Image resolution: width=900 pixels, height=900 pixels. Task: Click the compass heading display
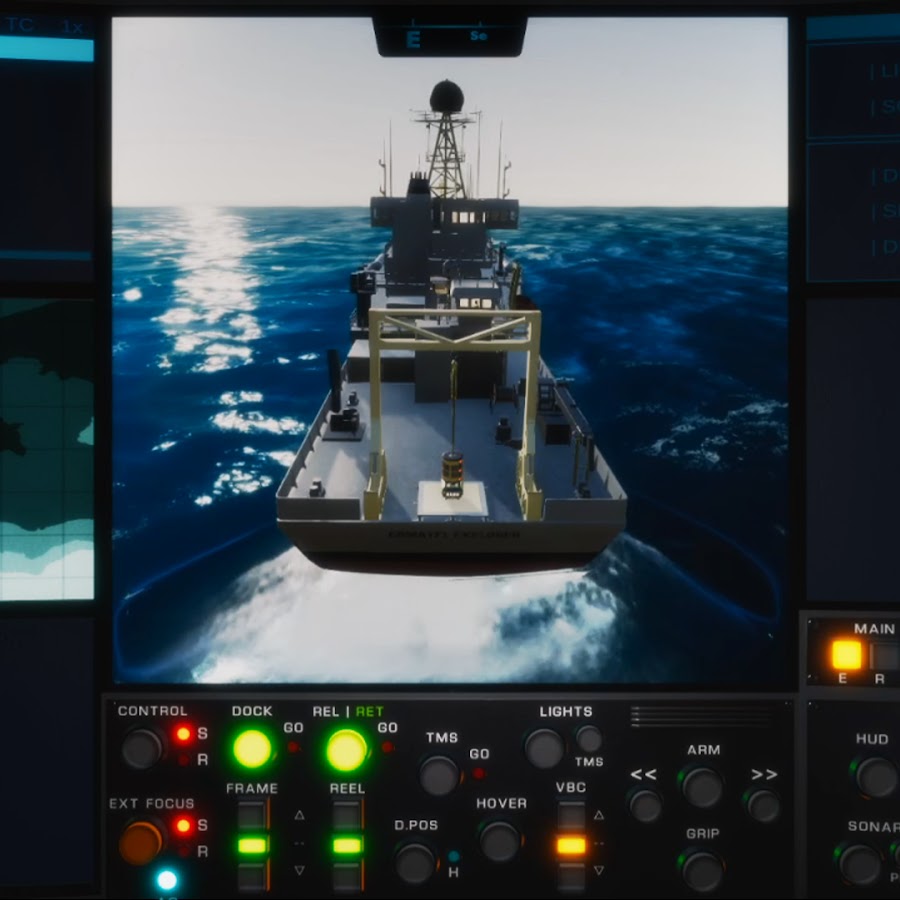coord(449,36)
